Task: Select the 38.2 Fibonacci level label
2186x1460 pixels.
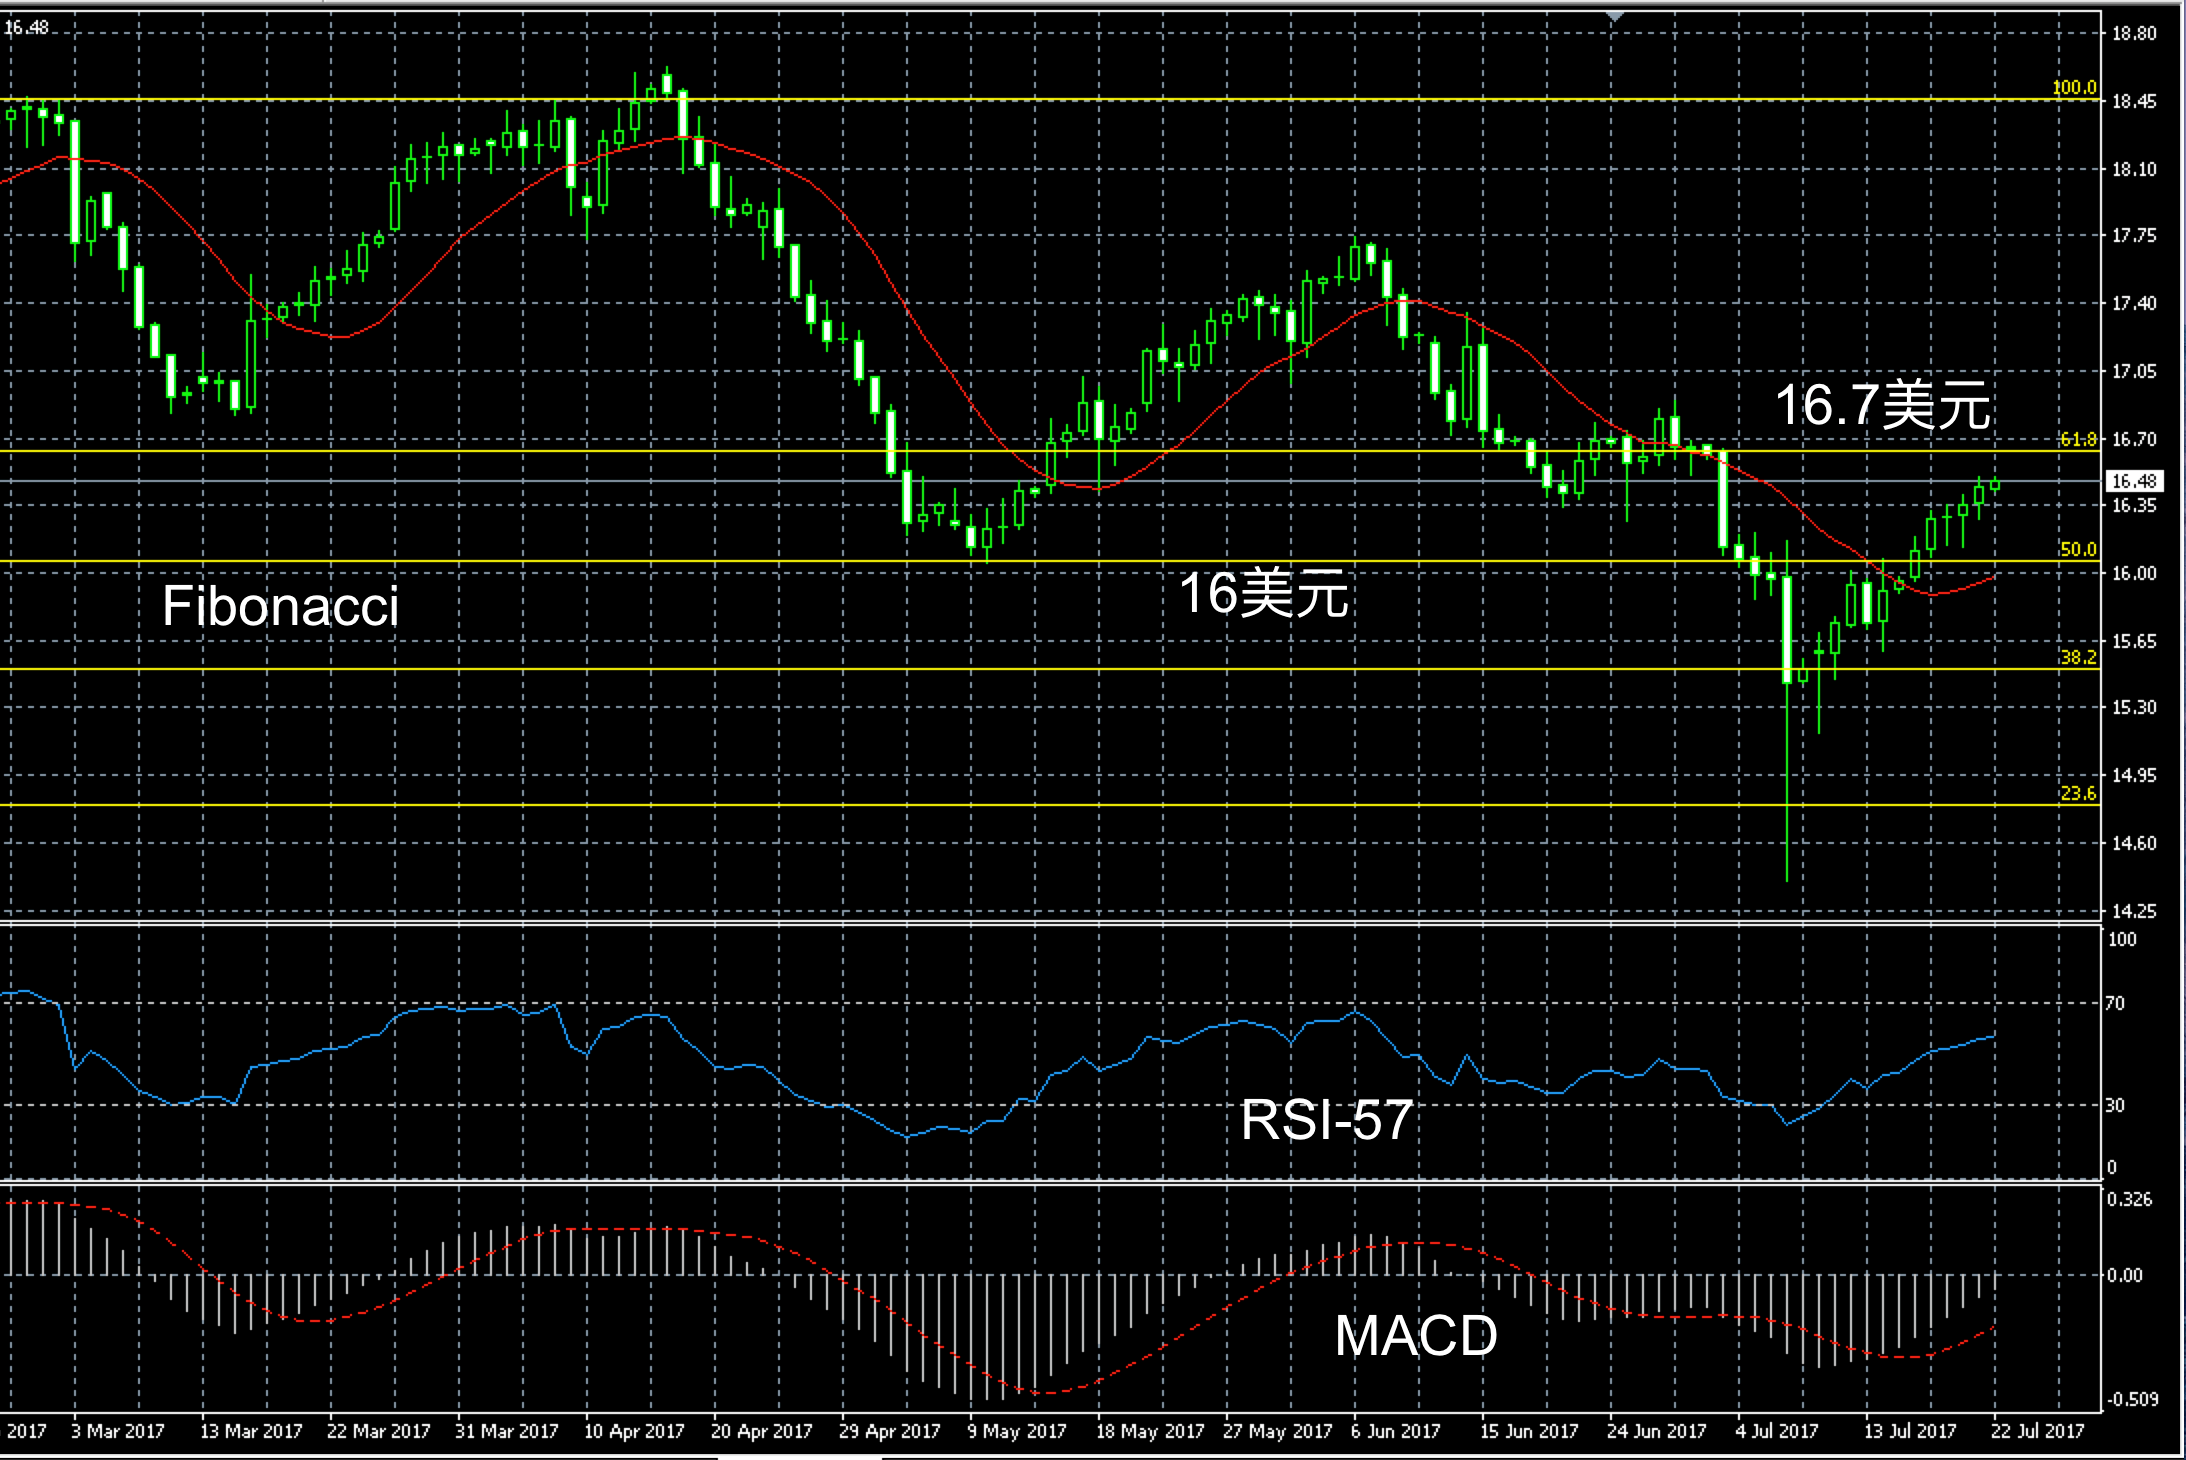Action: tap(2078, 657)
